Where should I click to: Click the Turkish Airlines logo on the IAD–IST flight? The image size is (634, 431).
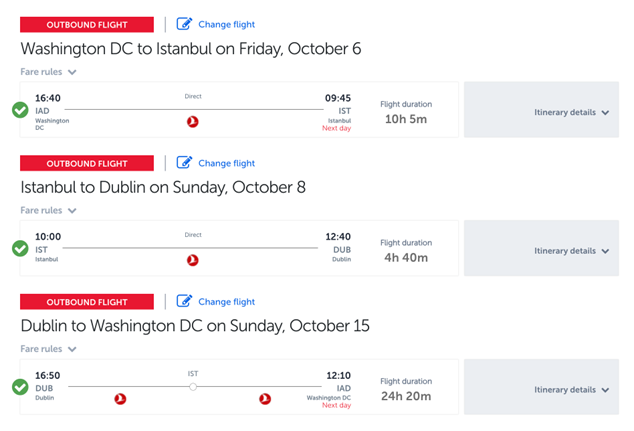coord(193,121)
